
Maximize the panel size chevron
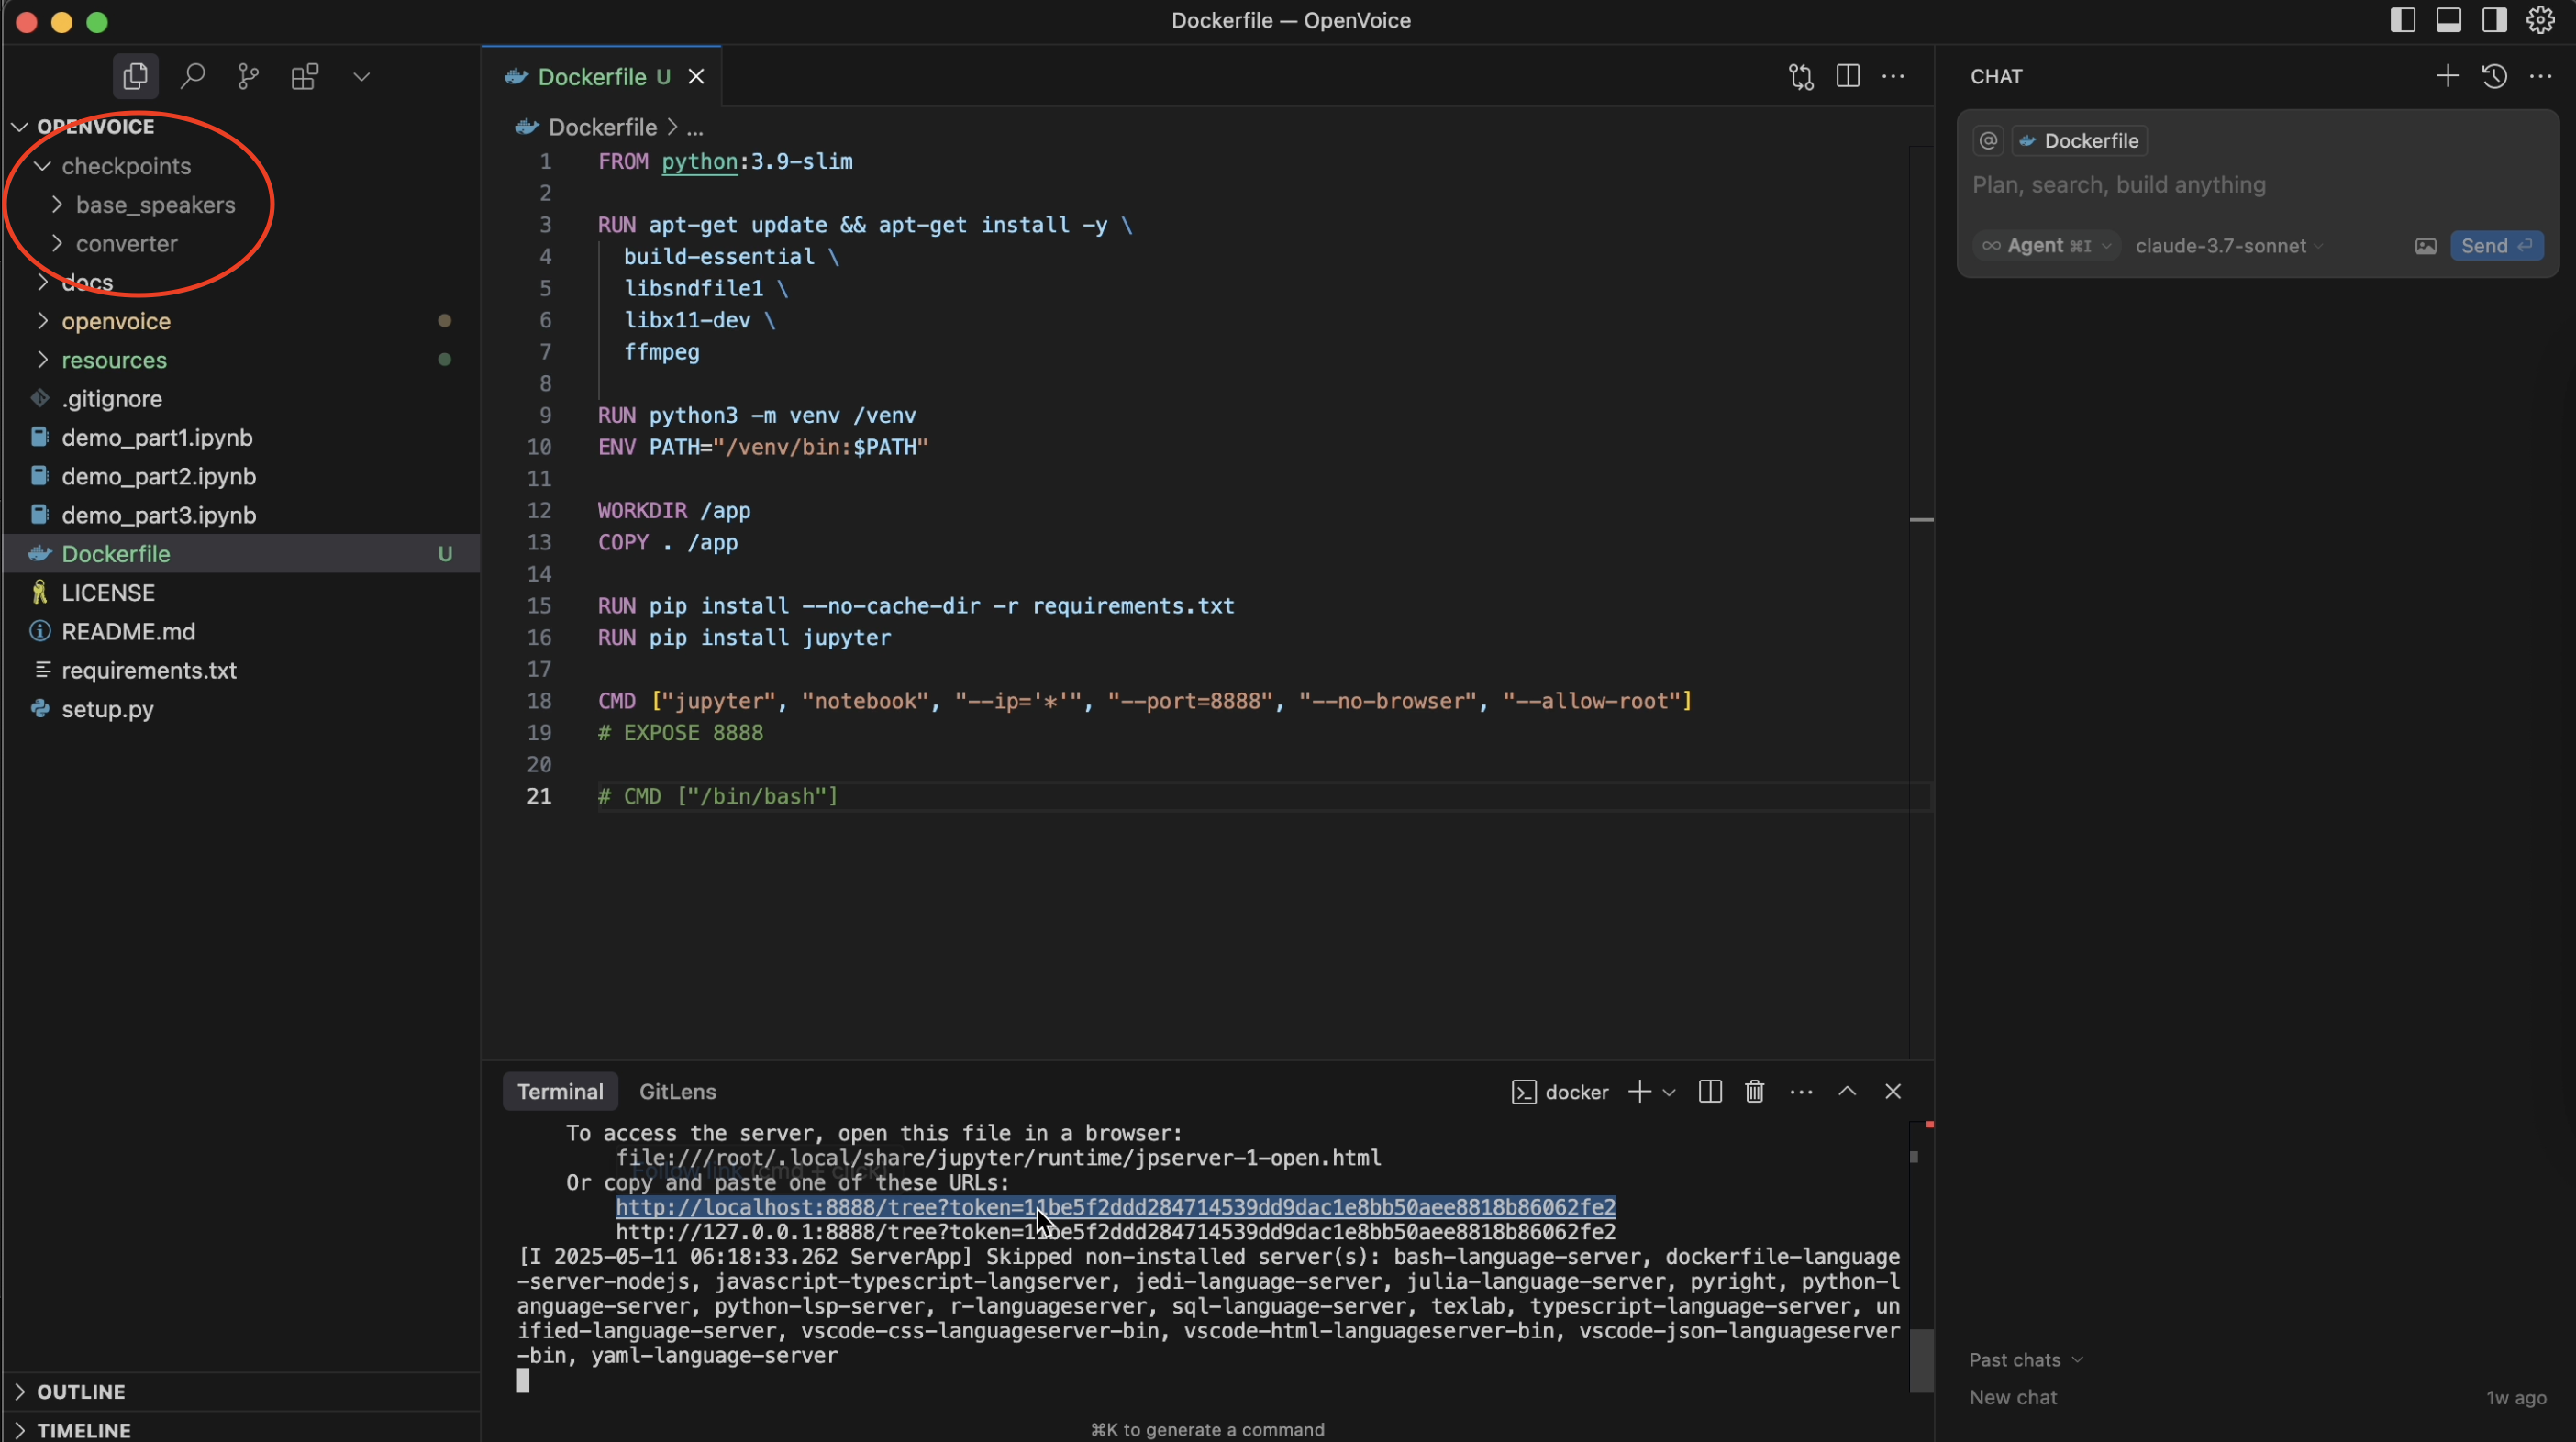coord(1847,1092)
